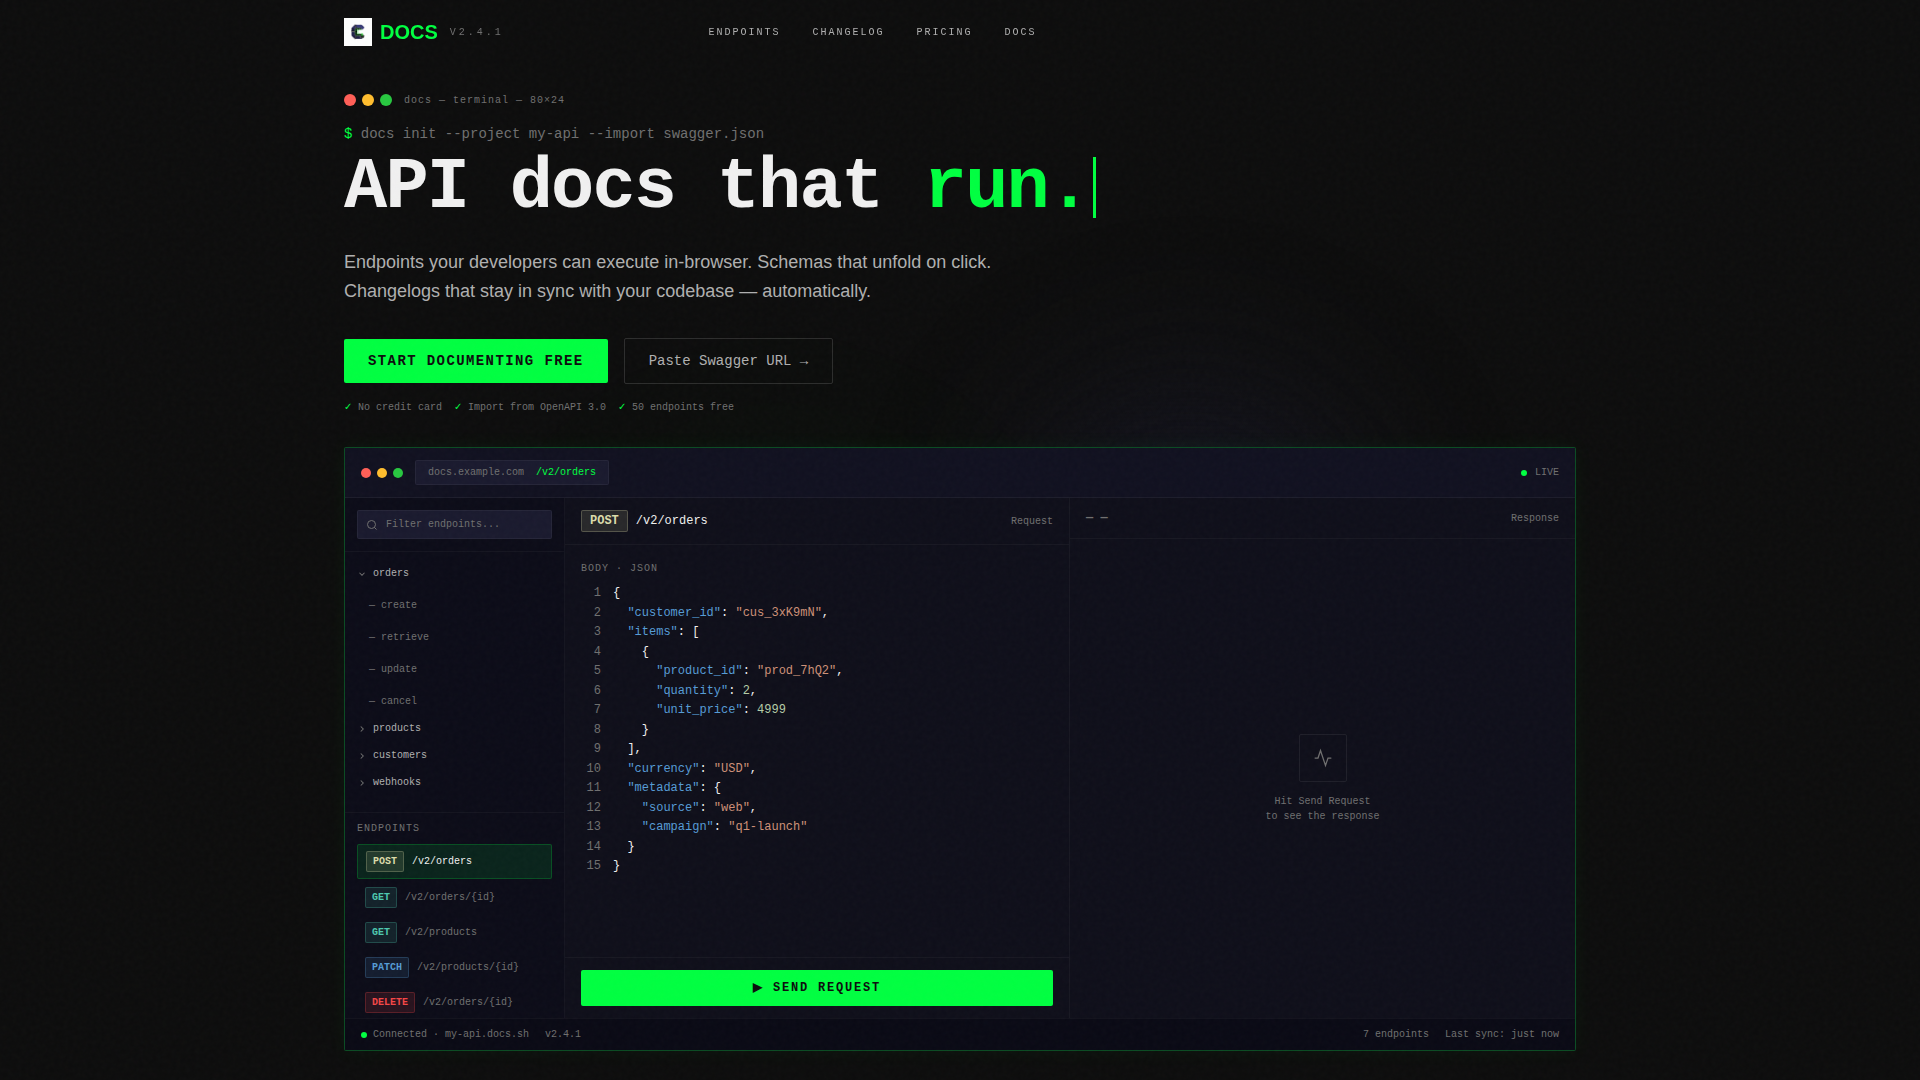The width and height of the screenshot is (1920, 1080).
Task: Select POST /v2/orders endpoint row
Action: [x=454, y=861]
